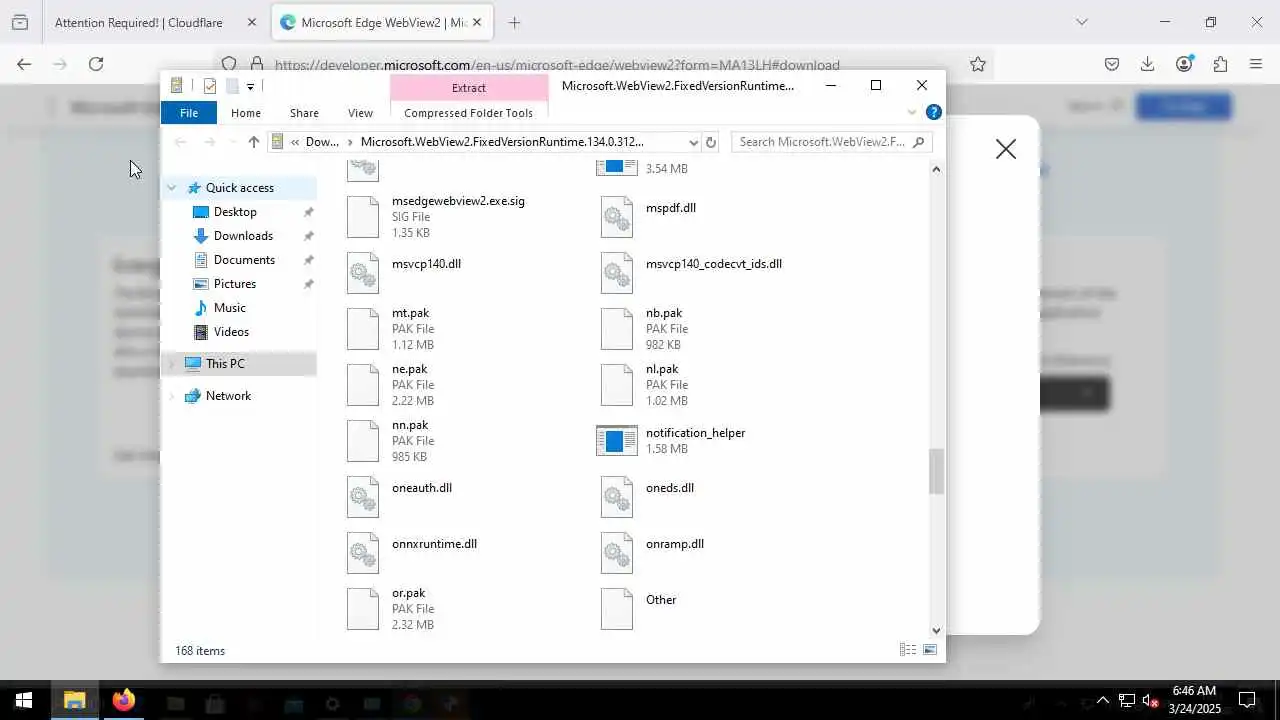Image resolution: width=1280 pixels, height=720 pixels.
Task: Select the msvcp140_codecvt_ids.dll file
Action: 714,273
